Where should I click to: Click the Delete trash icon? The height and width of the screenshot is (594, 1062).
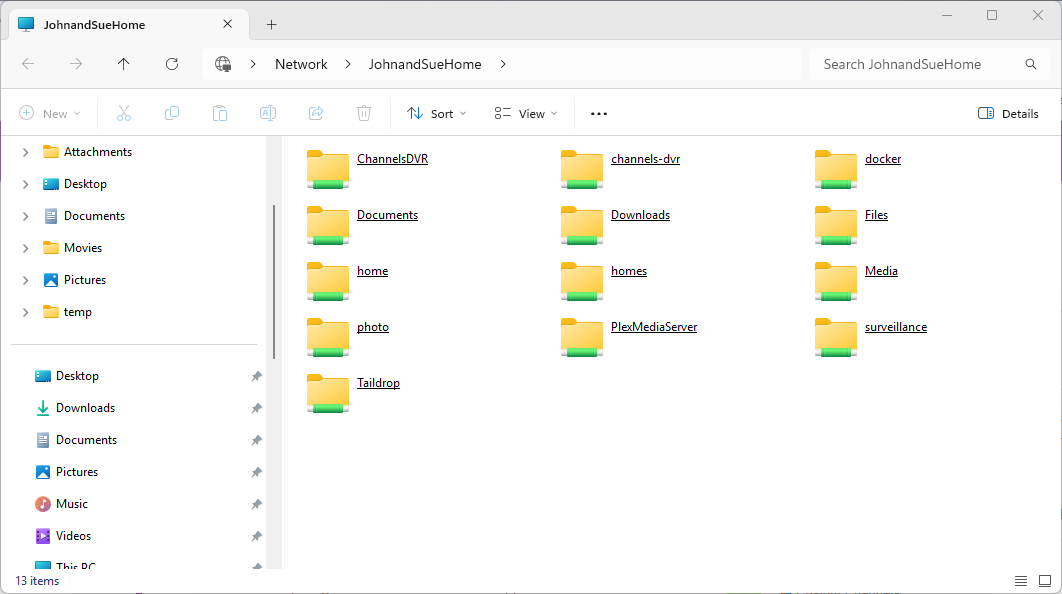click(x=364, y=113)
